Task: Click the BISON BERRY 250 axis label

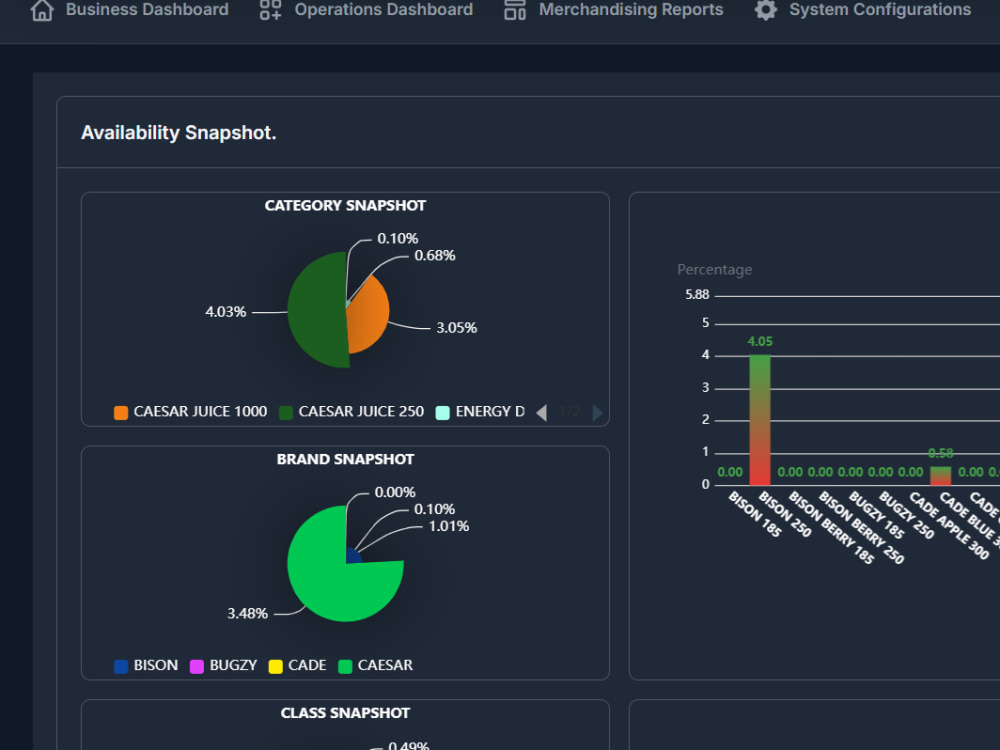Action: pyautogui.click(x=861, y=527)
